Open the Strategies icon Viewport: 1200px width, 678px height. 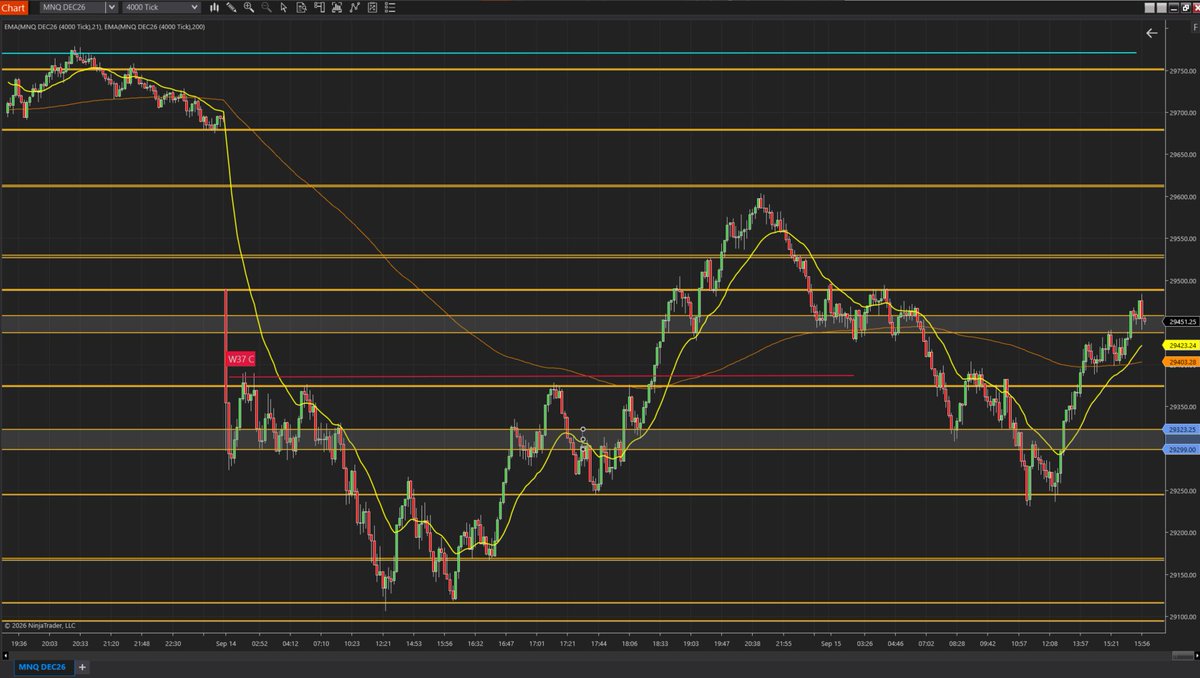(372, 7)
